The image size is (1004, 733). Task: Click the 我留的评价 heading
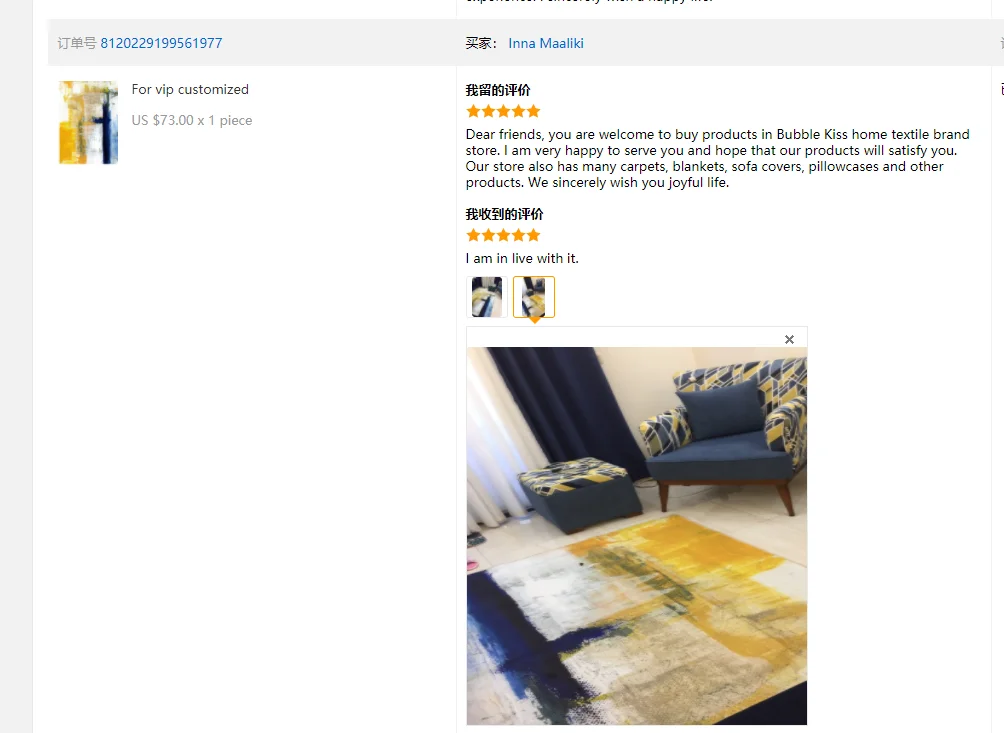tap(498, 90)
